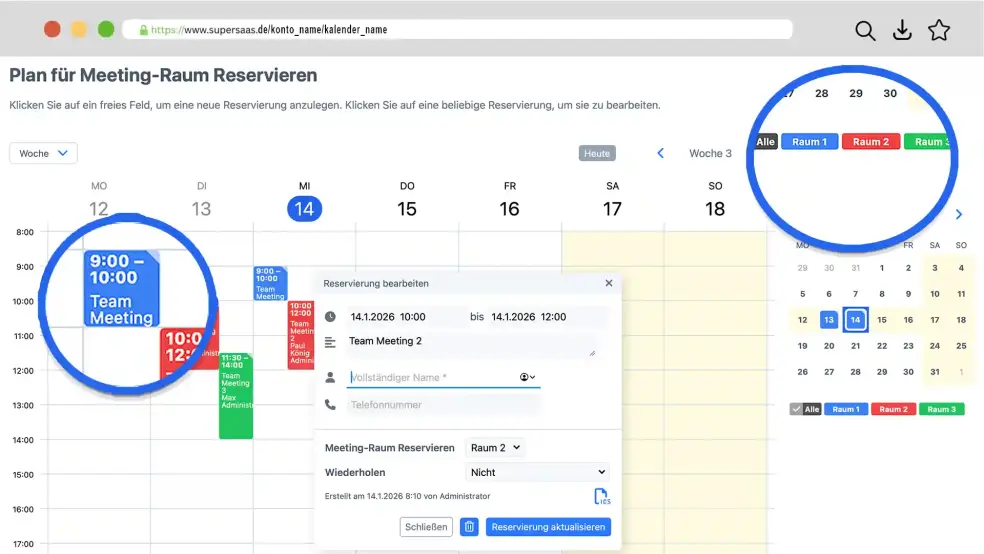Open autofill contact icon in name field
Viewport: 984px width, 554px height.
tap(527, 377)
